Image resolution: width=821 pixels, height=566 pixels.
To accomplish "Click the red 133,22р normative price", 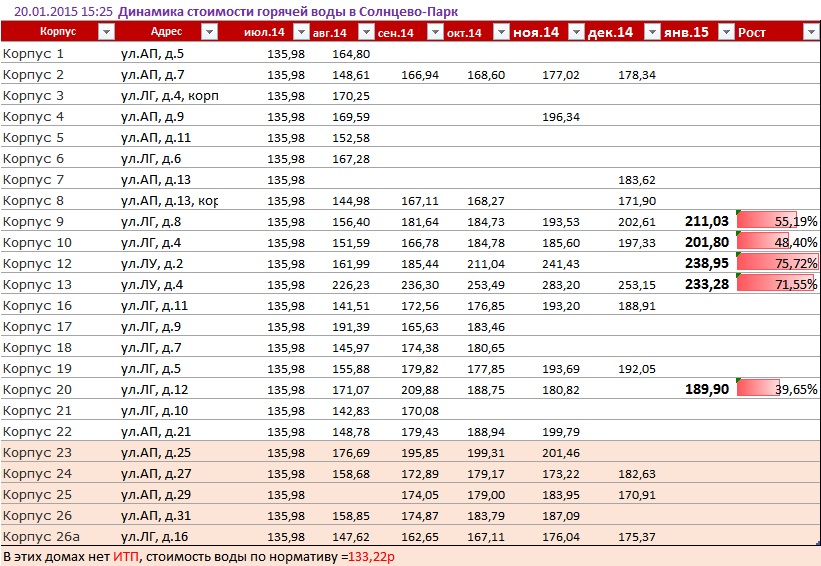I will (371, 556).
